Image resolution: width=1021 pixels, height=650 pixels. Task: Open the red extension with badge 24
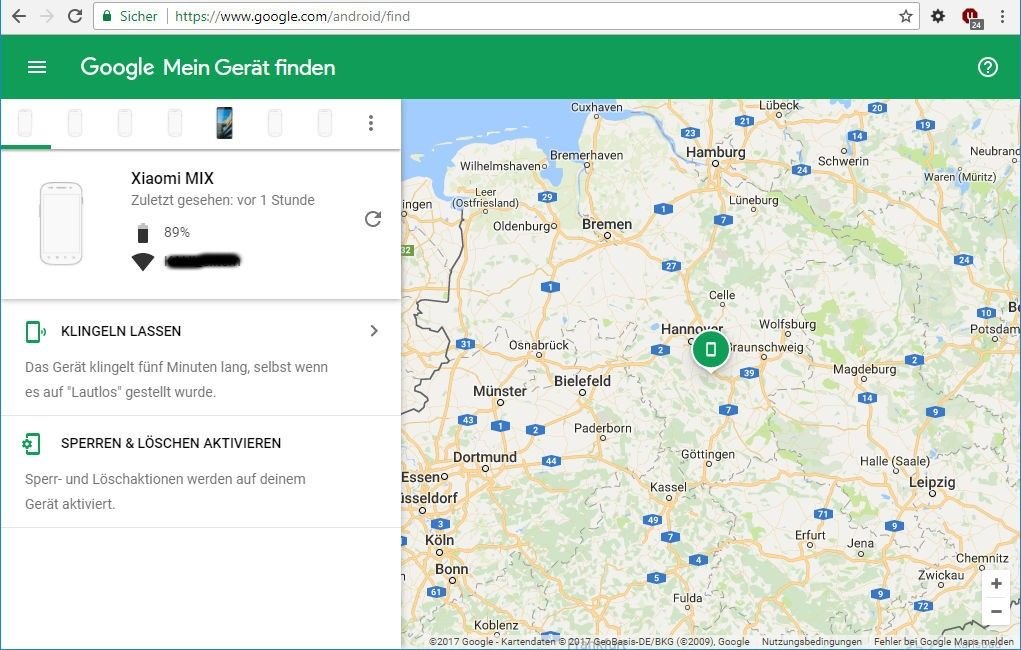click(972, 18)
